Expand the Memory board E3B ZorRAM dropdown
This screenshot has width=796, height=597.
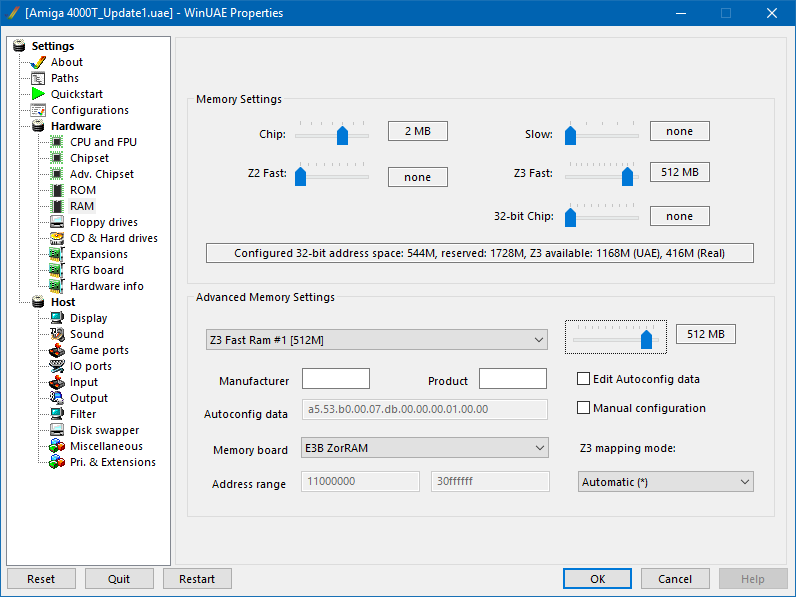pos(425,449)
